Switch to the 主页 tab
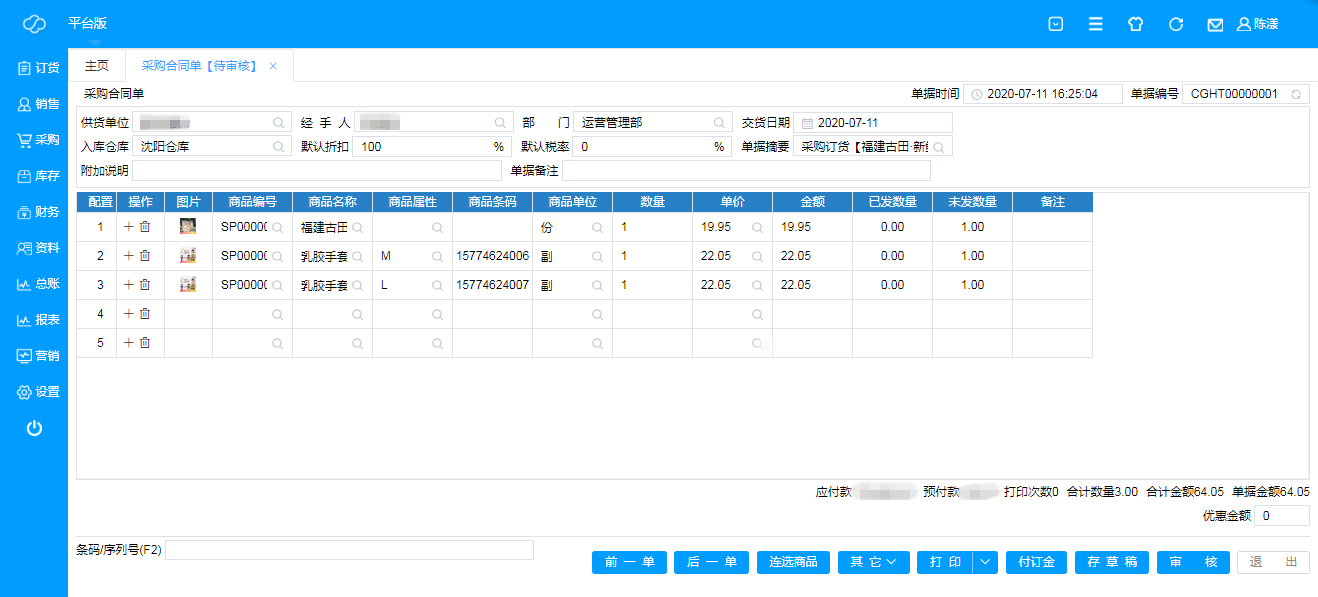 tap(97, 66)
